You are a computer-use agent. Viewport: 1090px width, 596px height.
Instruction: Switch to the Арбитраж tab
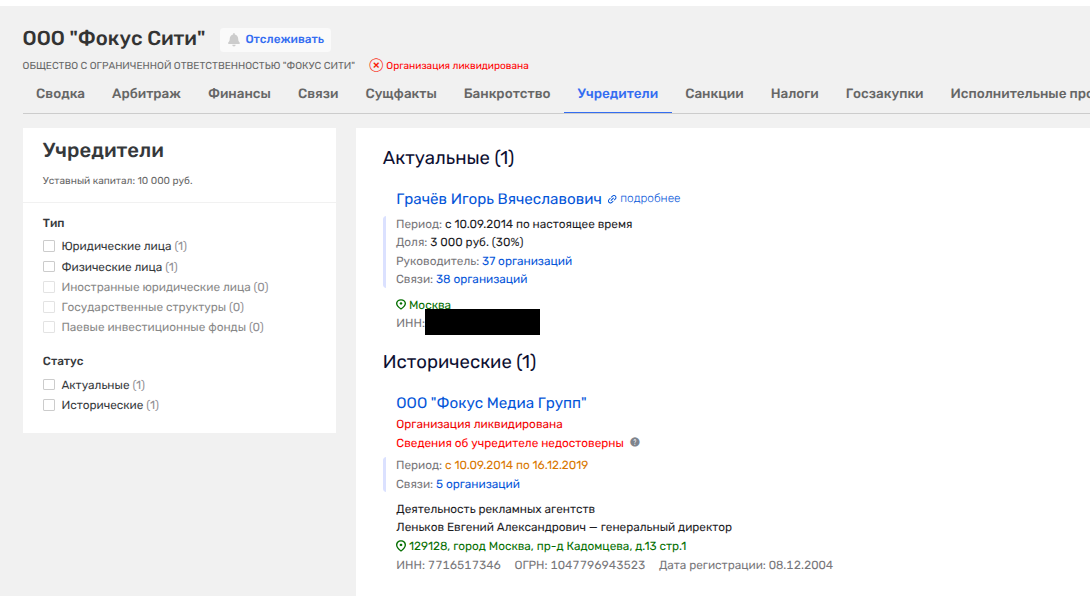tap(146, 94)
